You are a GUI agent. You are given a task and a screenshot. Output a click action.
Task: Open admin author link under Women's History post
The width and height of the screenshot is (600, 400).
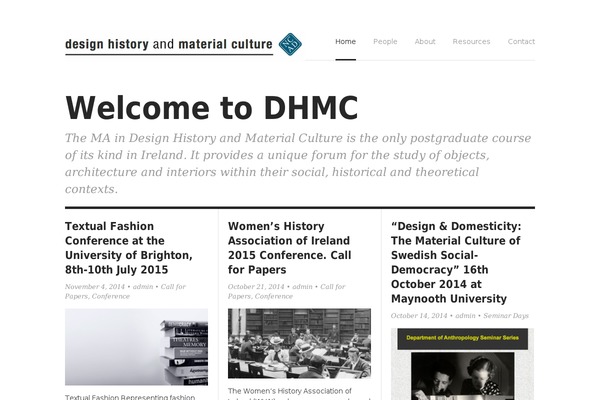[x=302, y=286]
